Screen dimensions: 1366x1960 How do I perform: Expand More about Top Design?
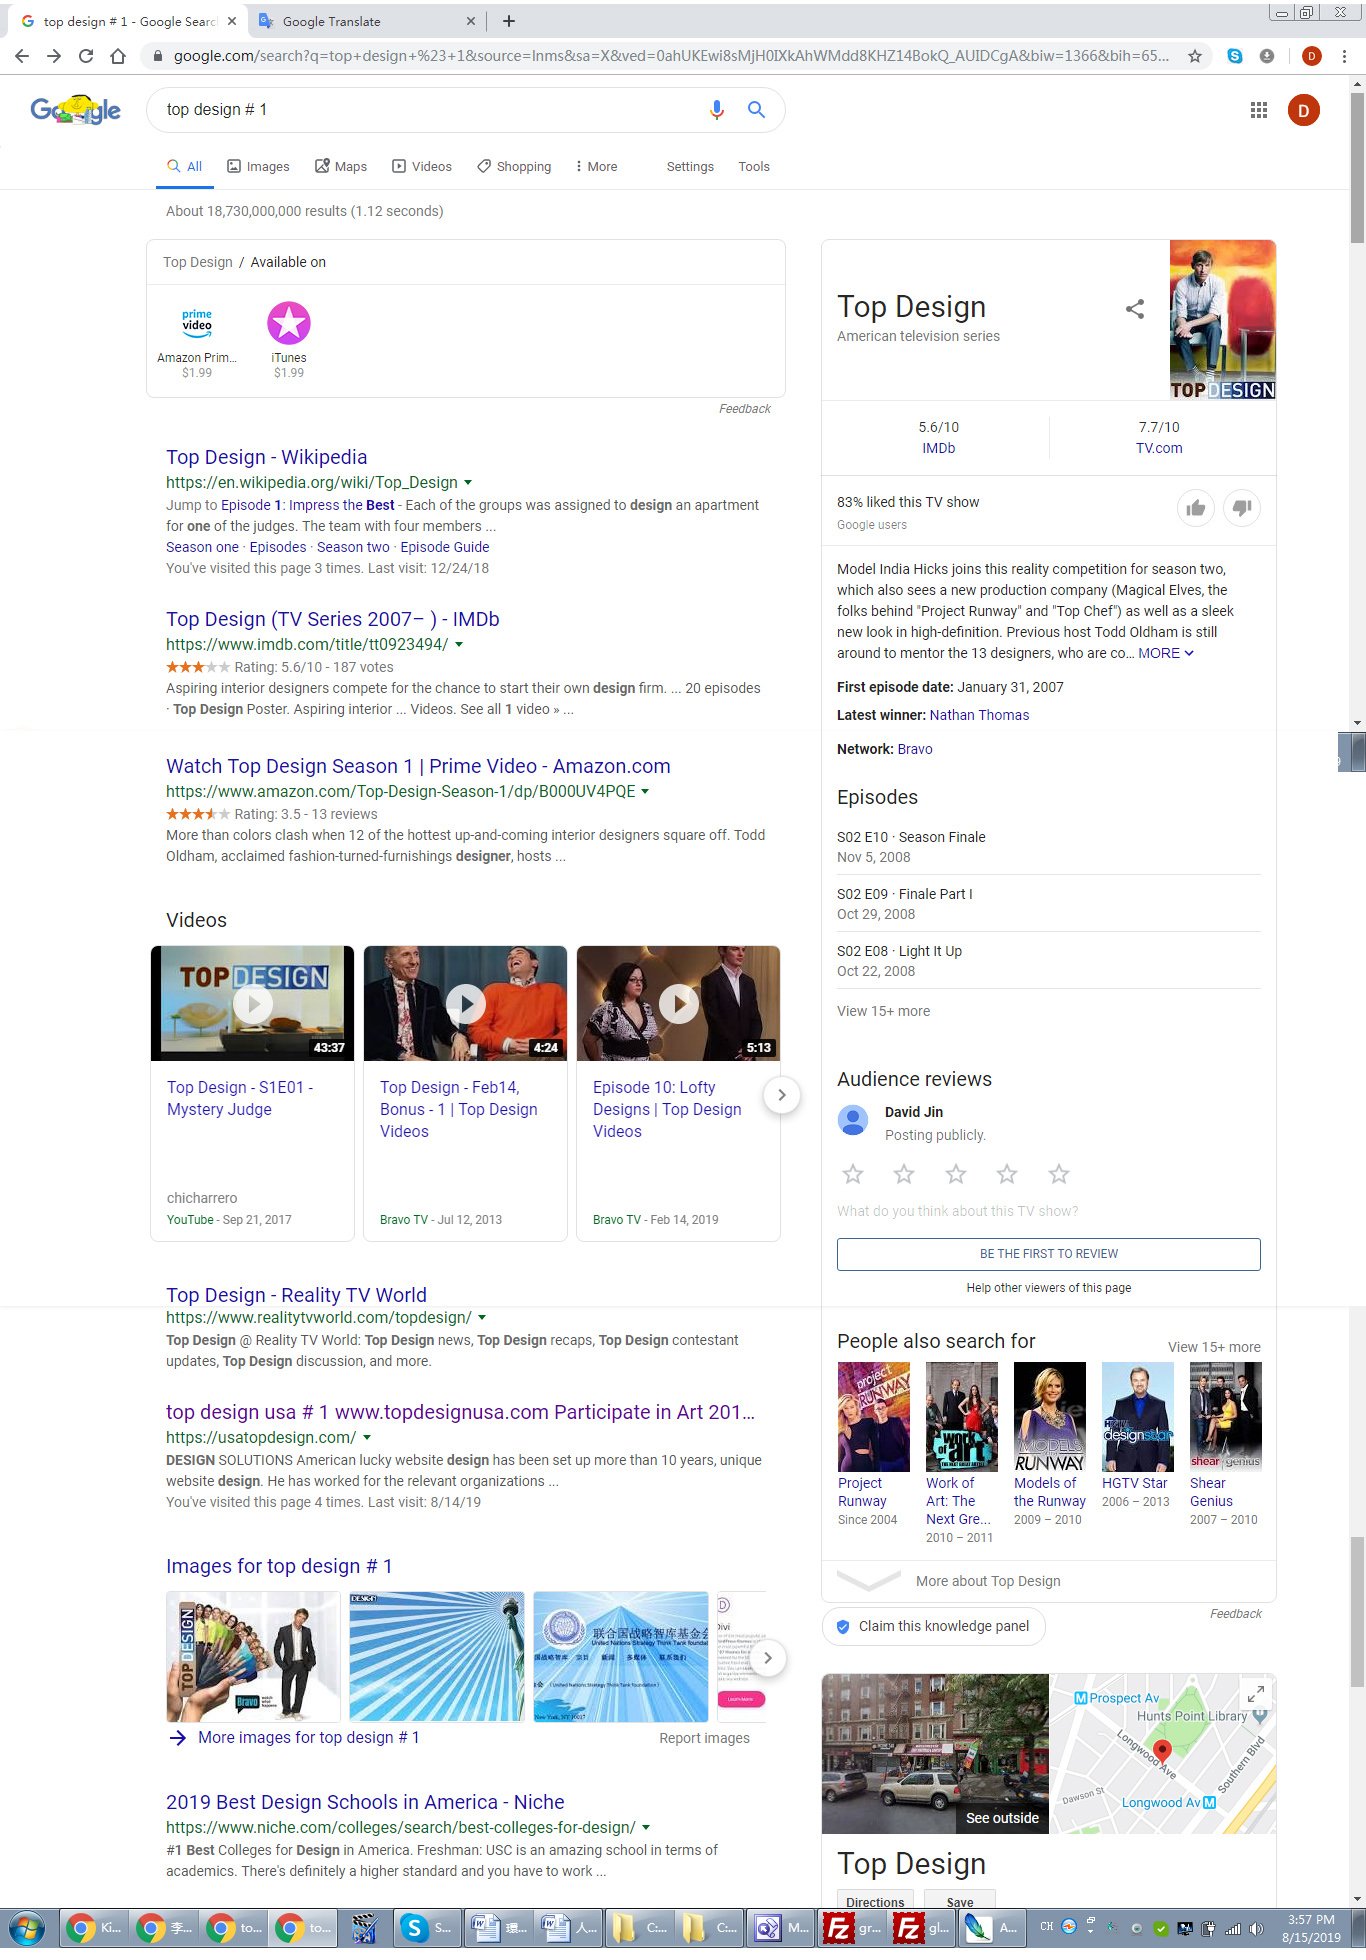click(987, 1581)
